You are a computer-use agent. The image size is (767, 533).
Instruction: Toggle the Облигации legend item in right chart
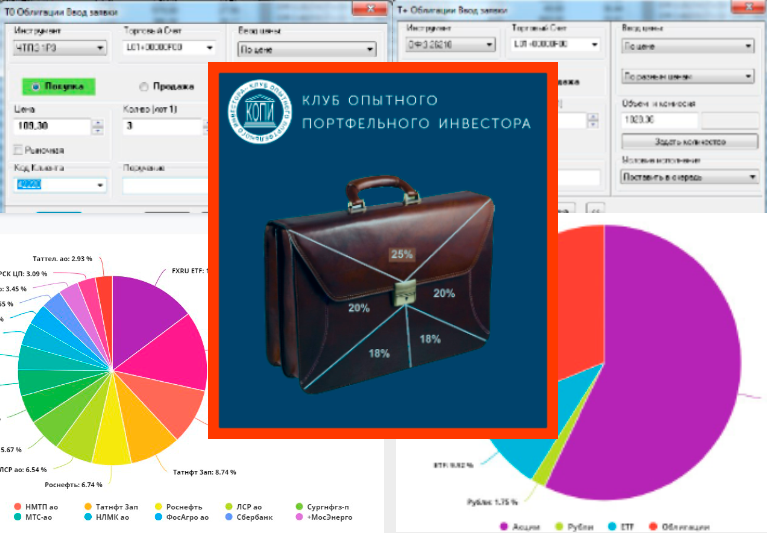pos(679,527)
